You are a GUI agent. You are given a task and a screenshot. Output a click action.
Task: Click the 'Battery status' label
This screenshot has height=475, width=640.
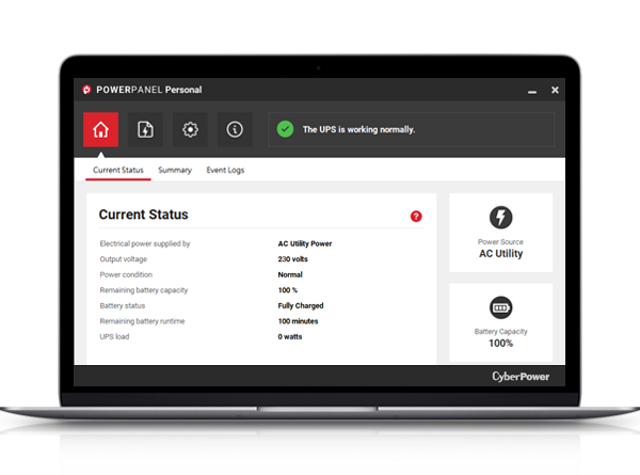click(x=122, y=306)
